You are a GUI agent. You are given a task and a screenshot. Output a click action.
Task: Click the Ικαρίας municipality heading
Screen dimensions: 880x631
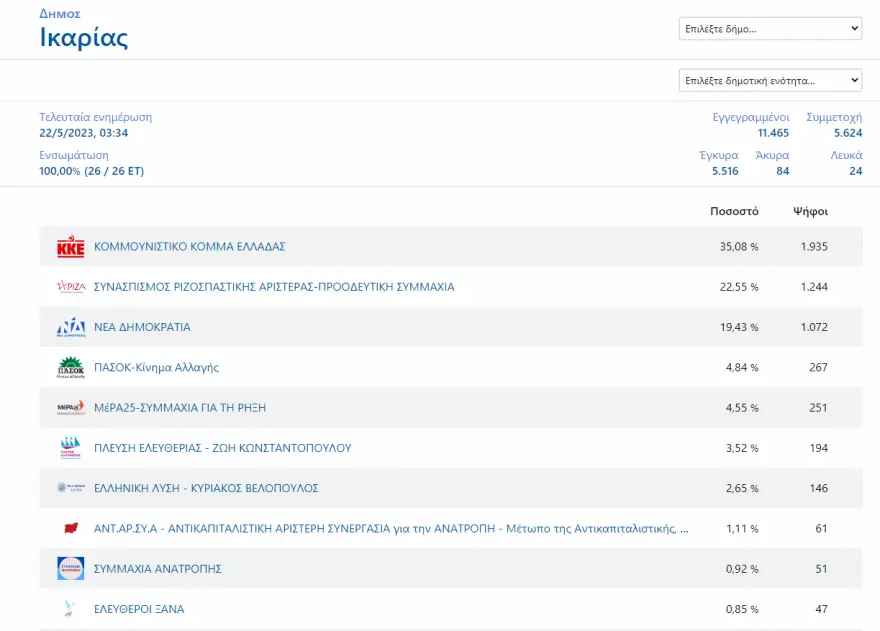click(x=84, y=38)
